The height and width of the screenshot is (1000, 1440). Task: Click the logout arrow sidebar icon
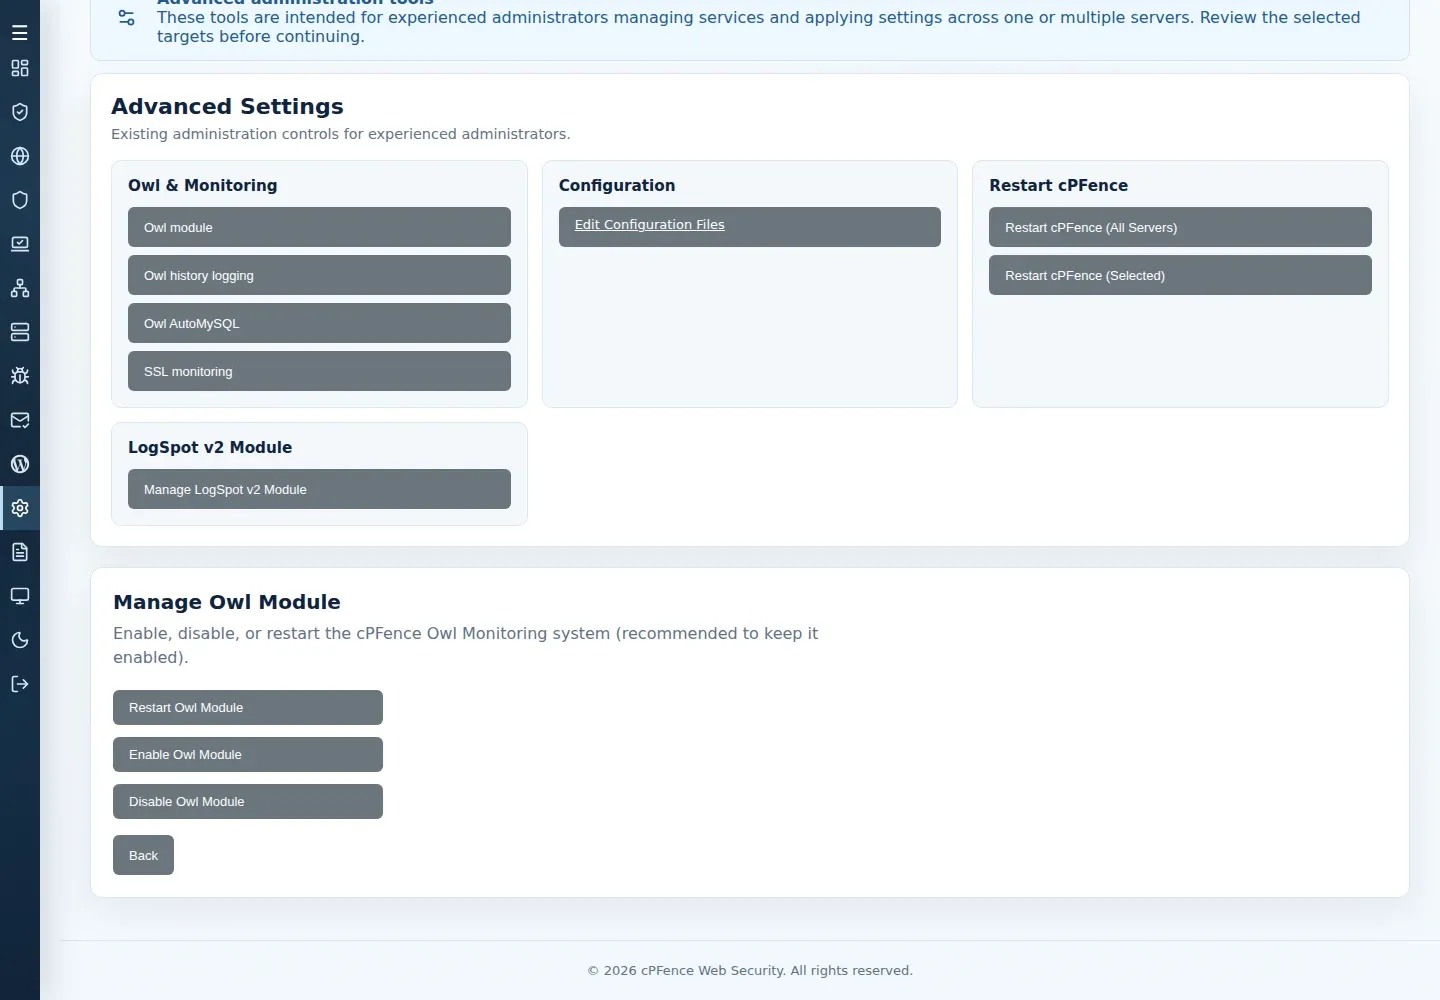pos(20,684)
